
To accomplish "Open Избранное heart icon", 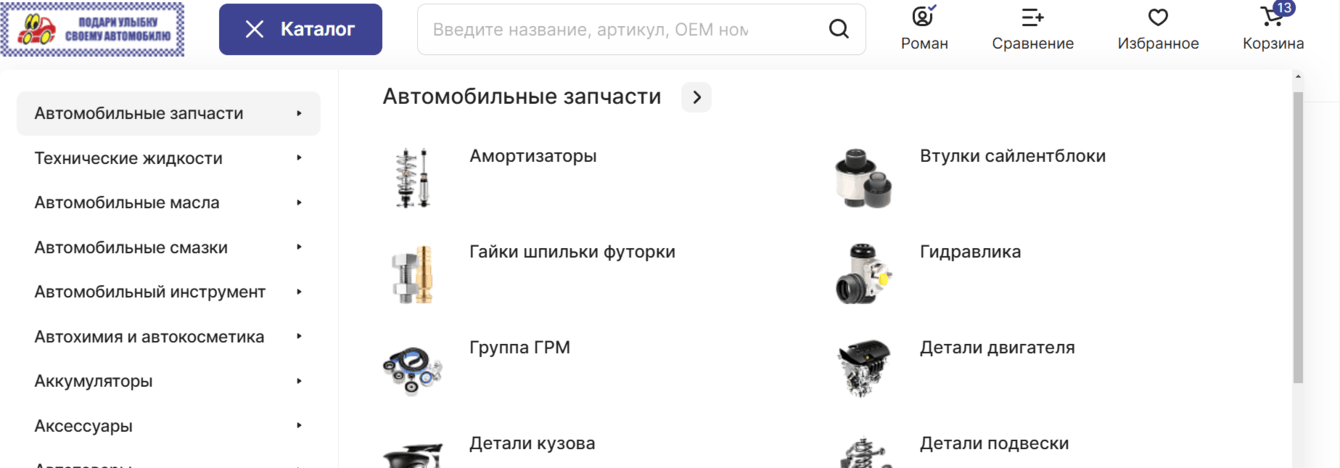I will coord(1158,17).
